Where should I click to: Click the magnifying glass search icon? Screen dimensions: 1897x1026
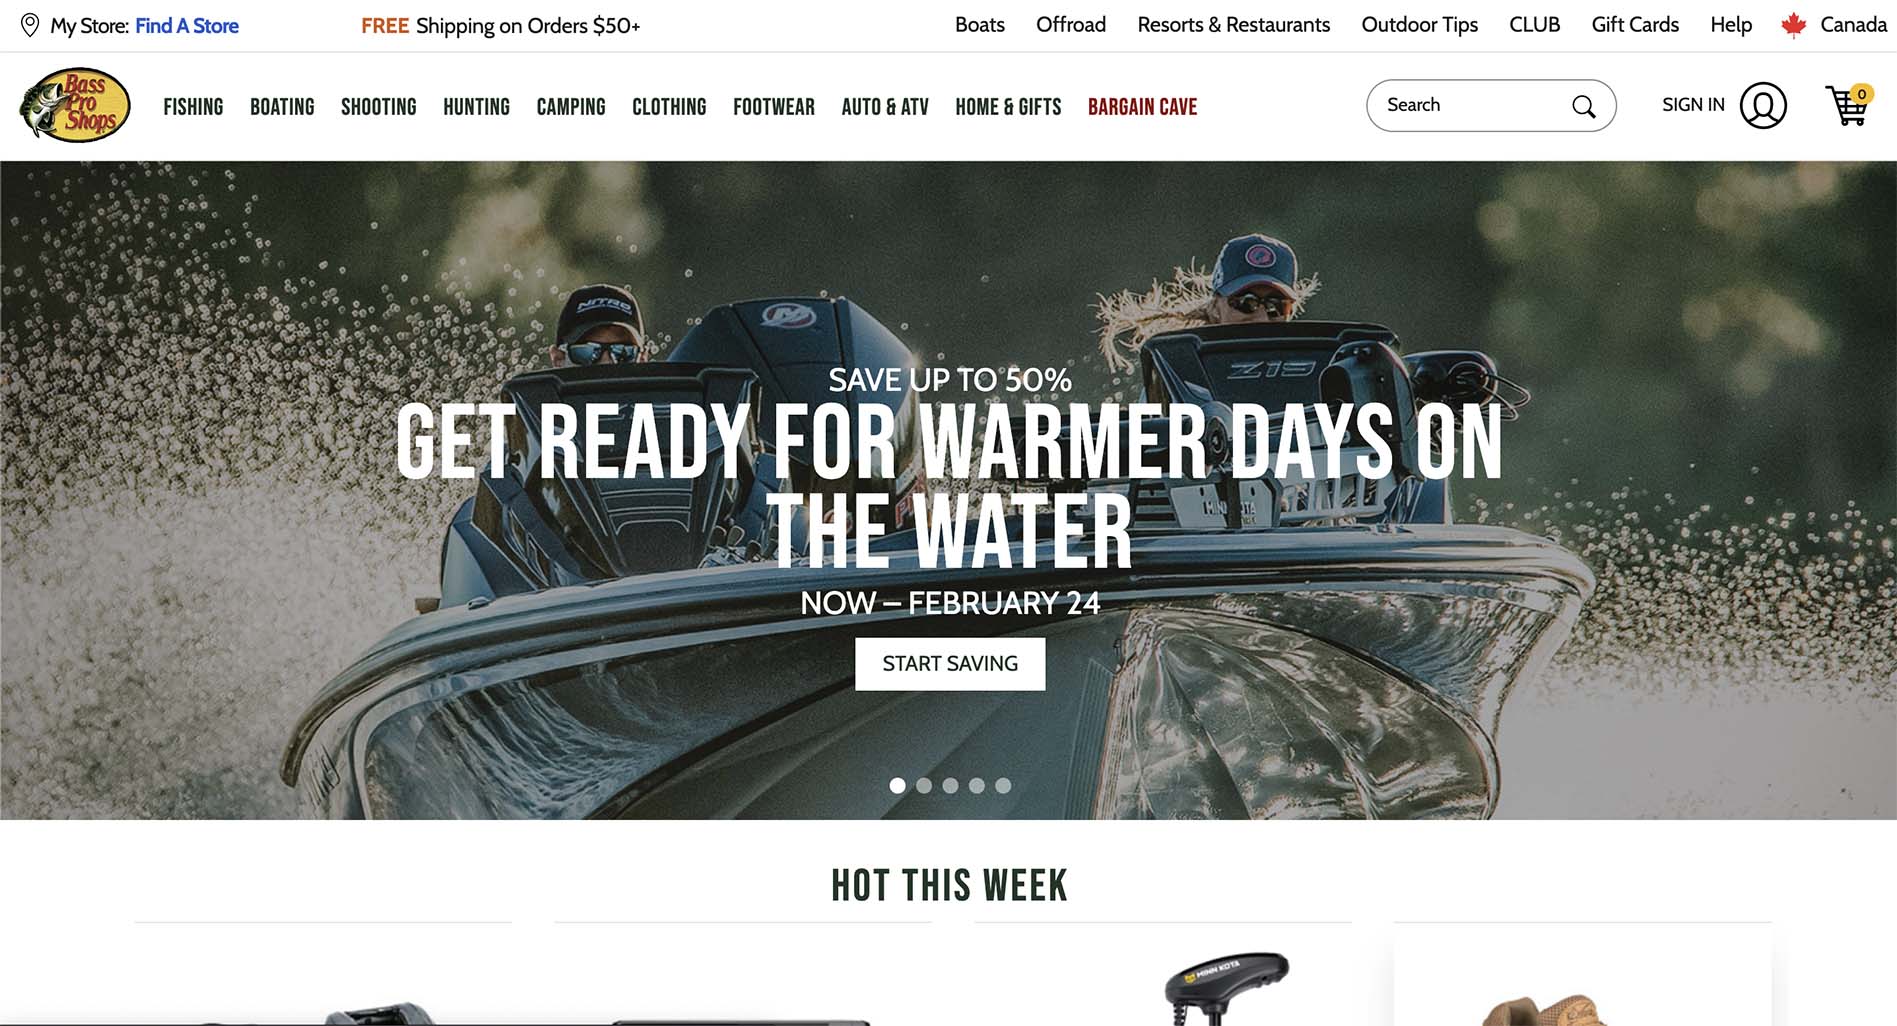[x=1583, y=106]
